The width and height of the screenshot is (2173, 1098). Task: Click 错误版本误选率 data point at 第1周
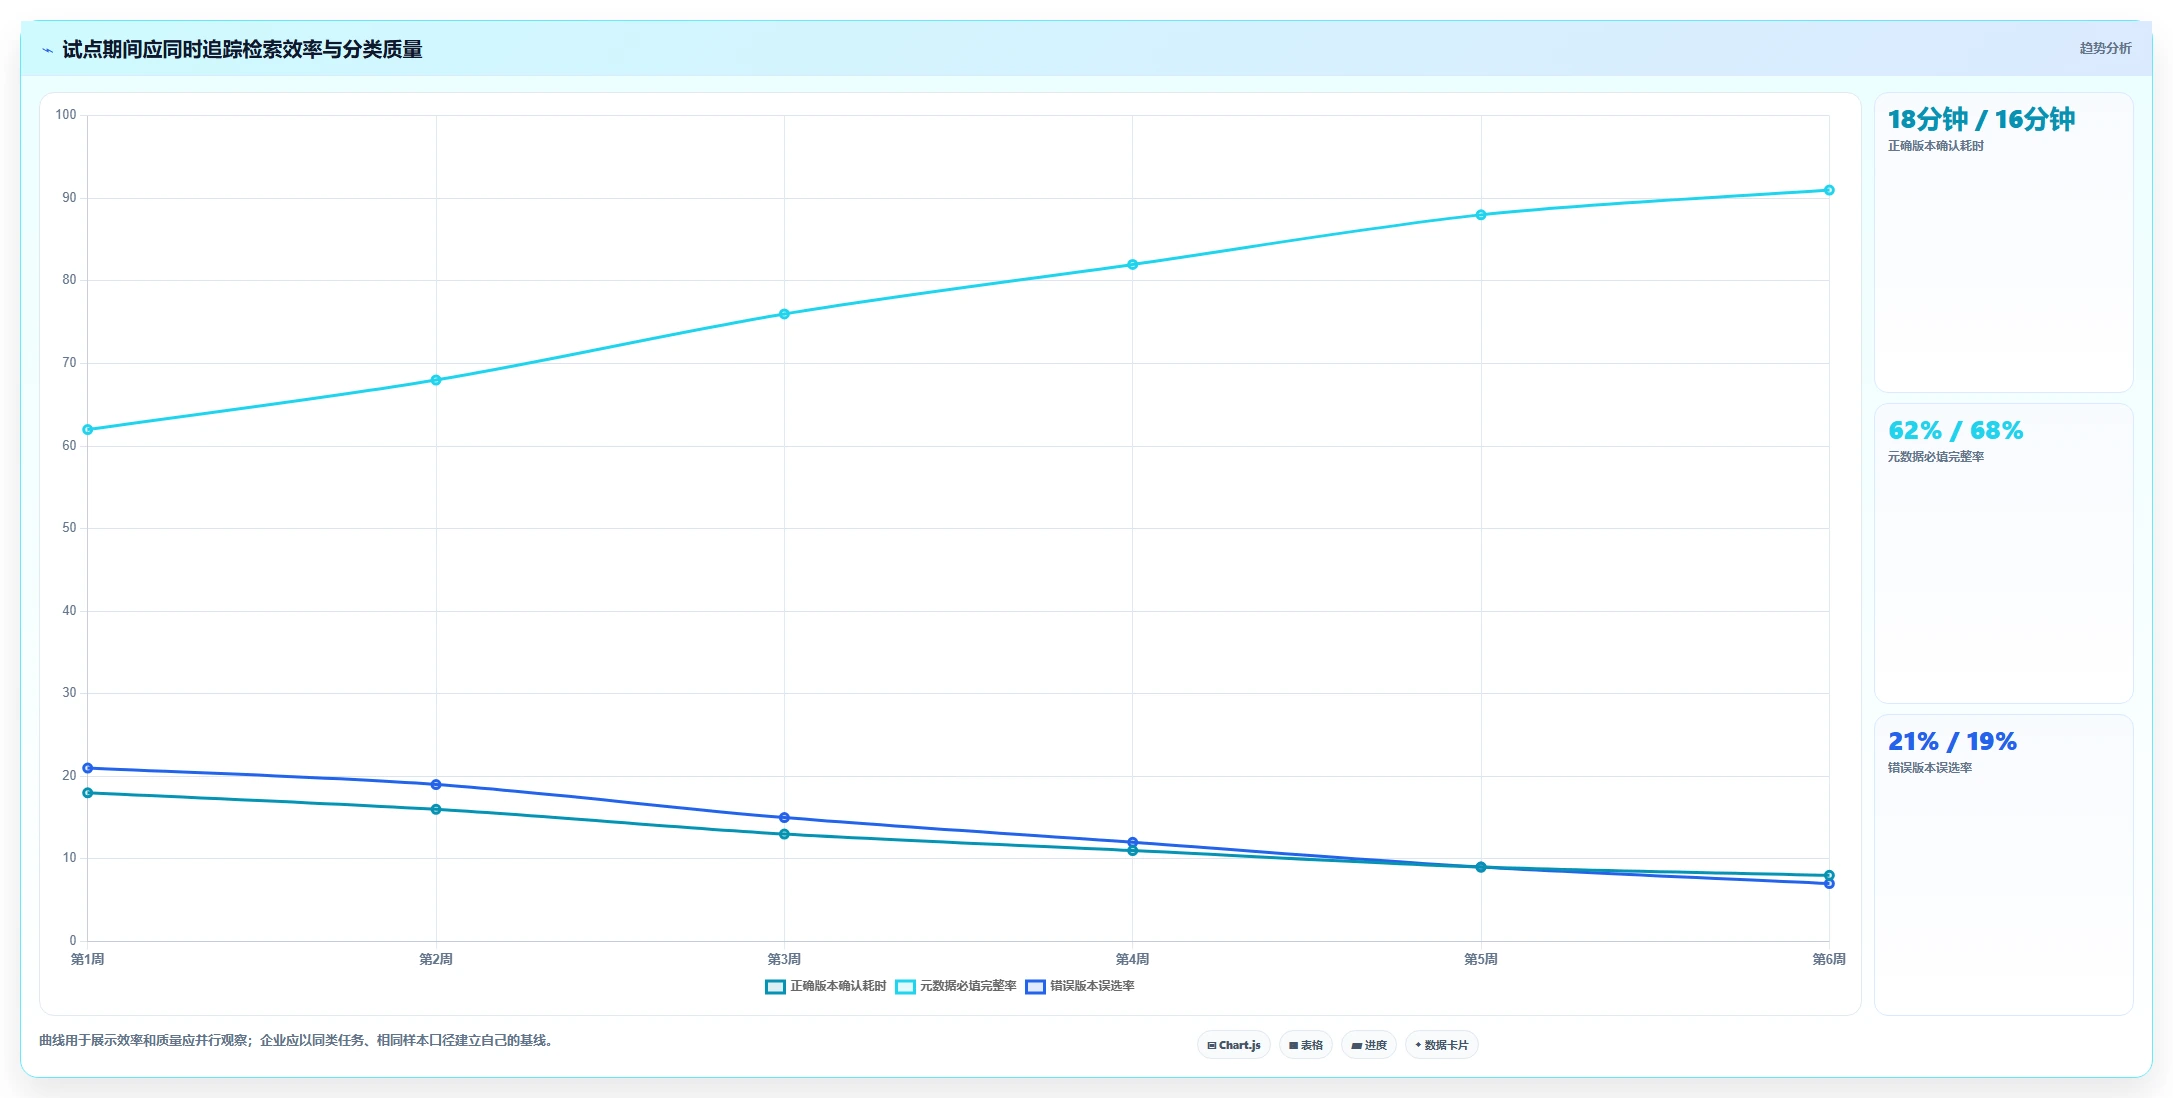click(x=88, y=768)
